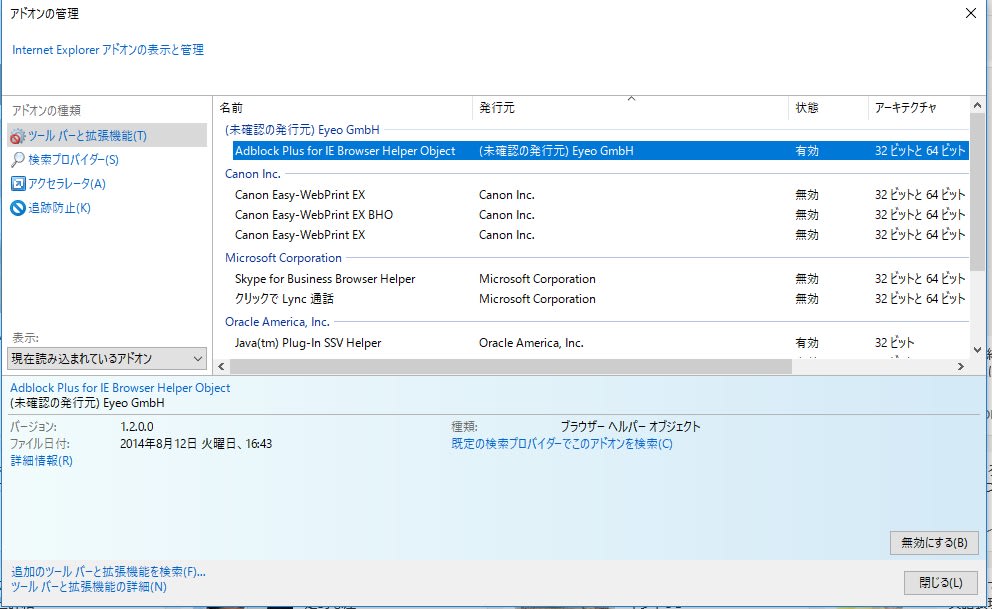The width and height of the screenshot is (992, 609).
Task: Open the 現在読み込まれているアドオン dropdown
Action: [x=107, y=359]
